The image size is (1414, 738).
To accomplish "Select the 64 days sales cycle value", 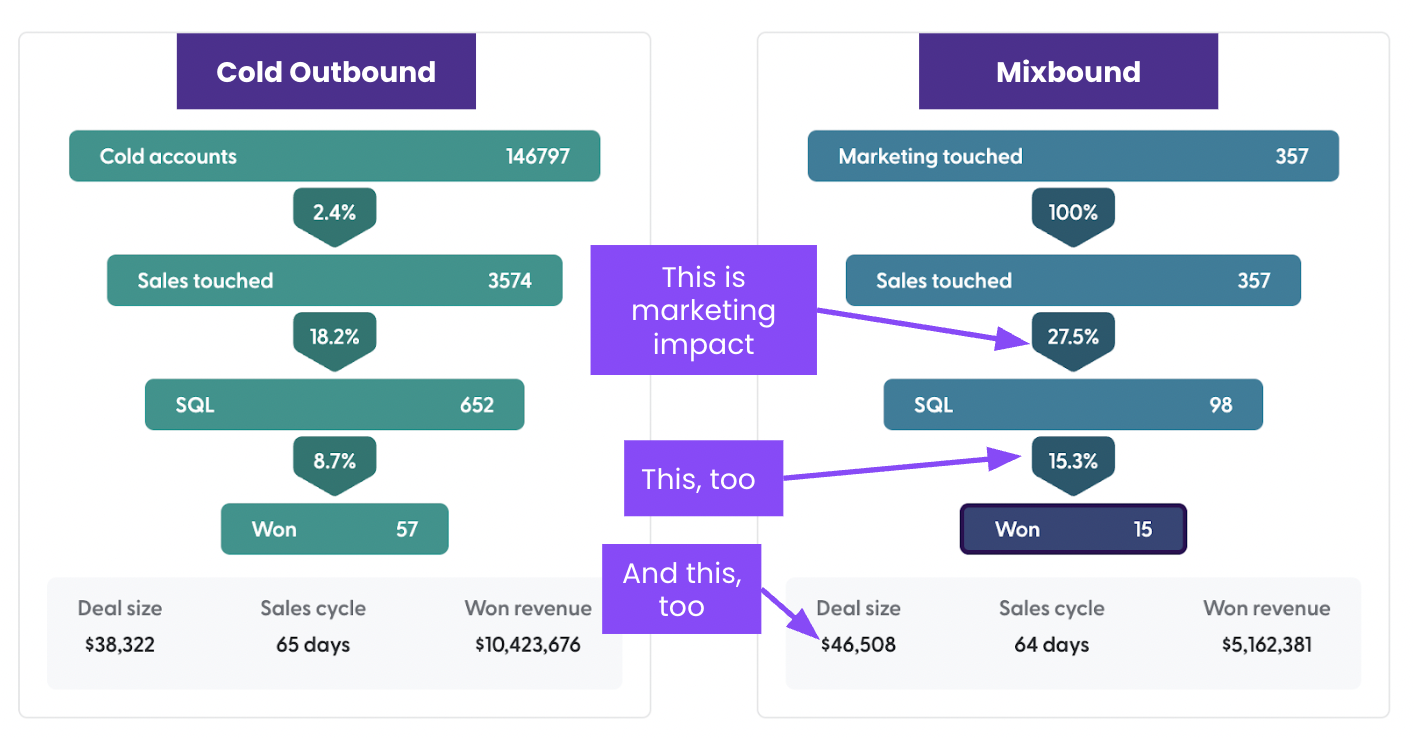I will 1050,645.
